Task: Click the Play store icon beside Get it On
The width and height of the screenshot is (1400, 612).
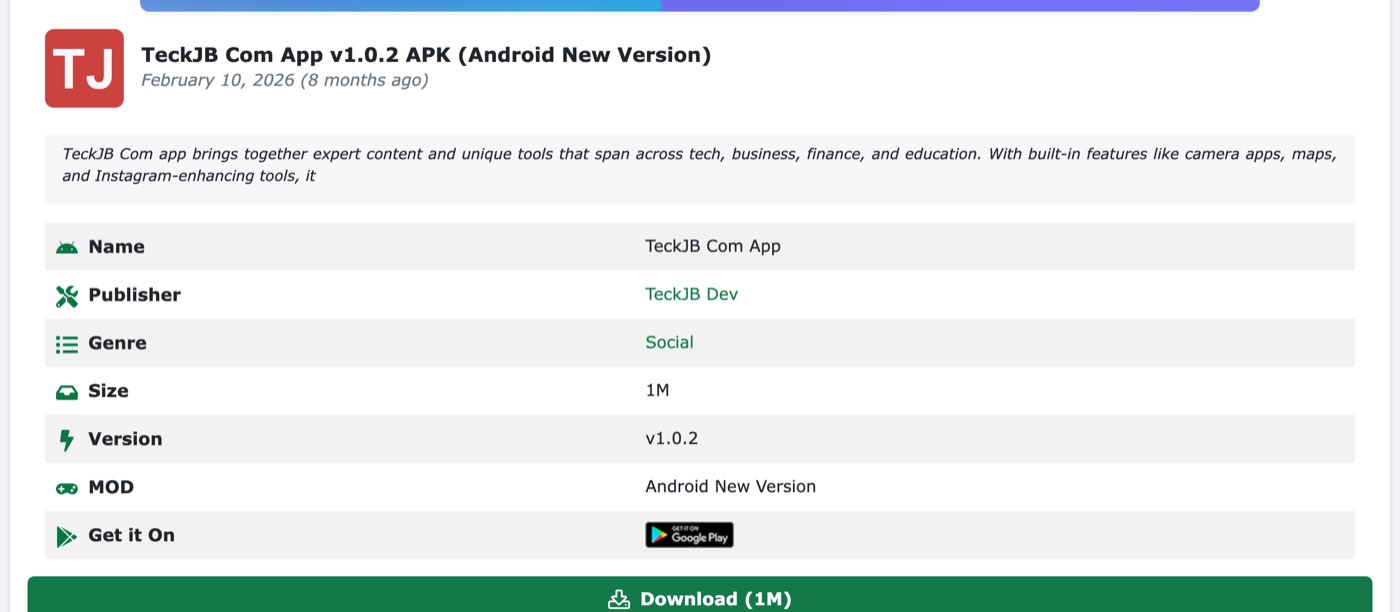Action: point(66,536)
